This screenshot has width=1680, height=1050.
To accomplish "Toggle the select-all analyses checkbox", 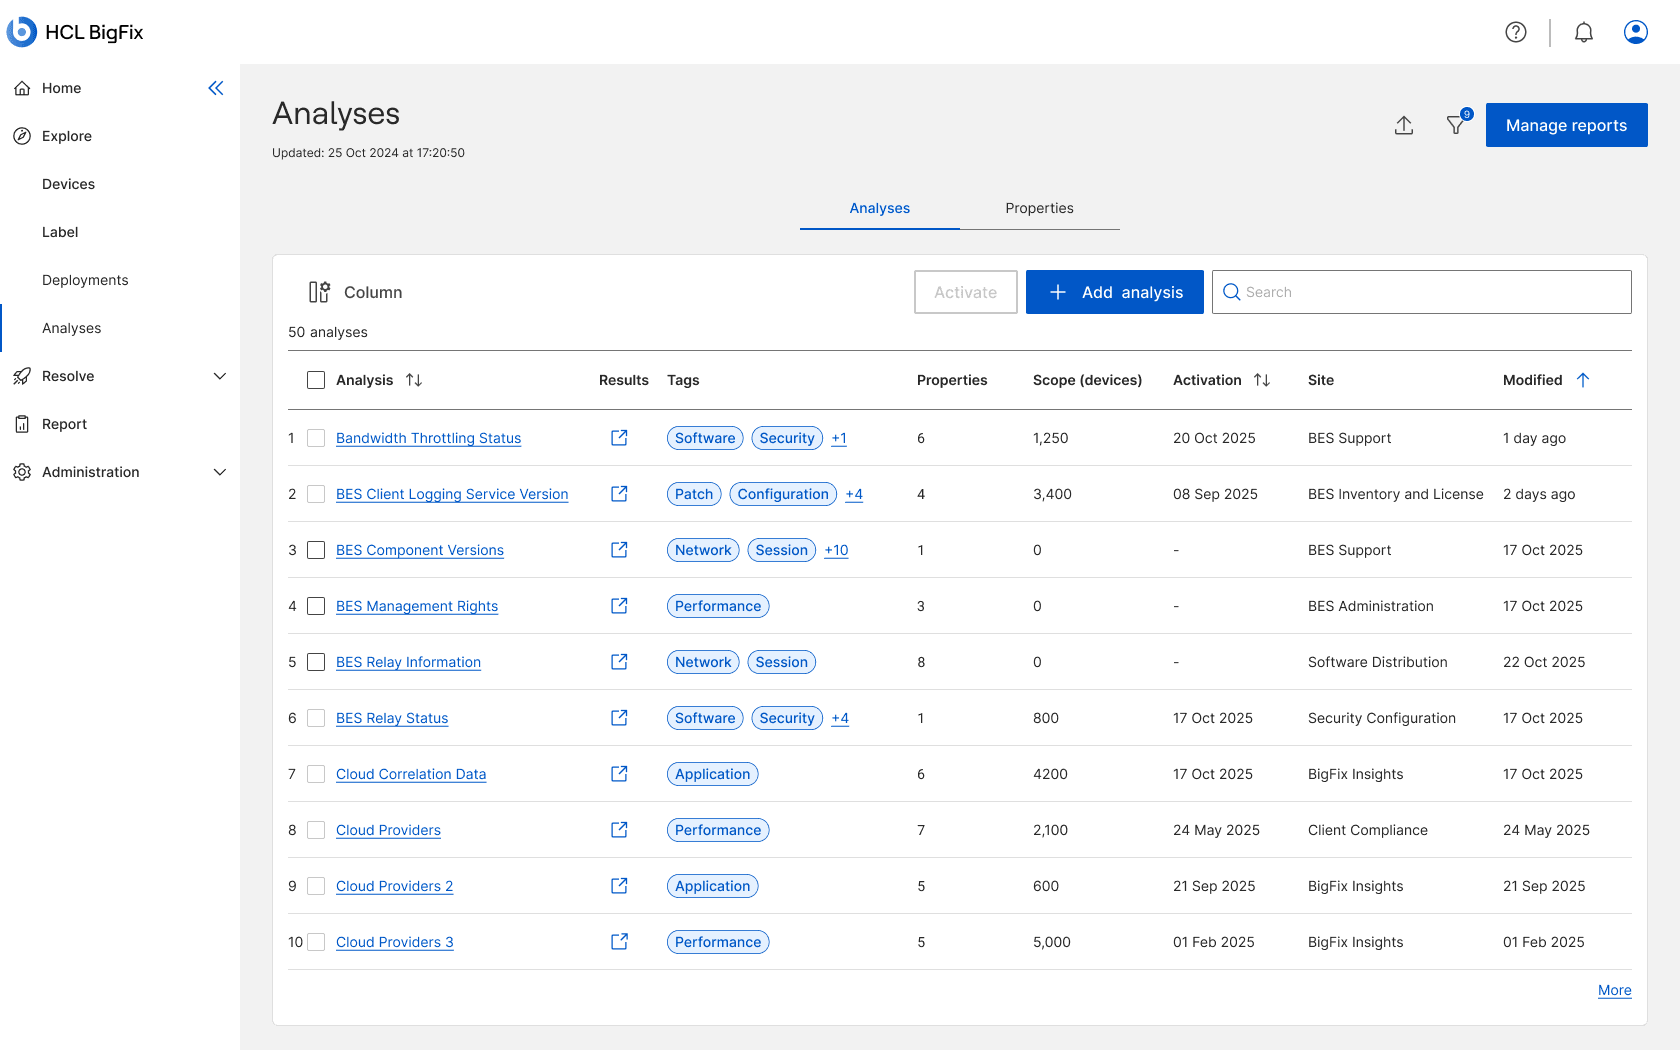I will [x=316, y=380].
